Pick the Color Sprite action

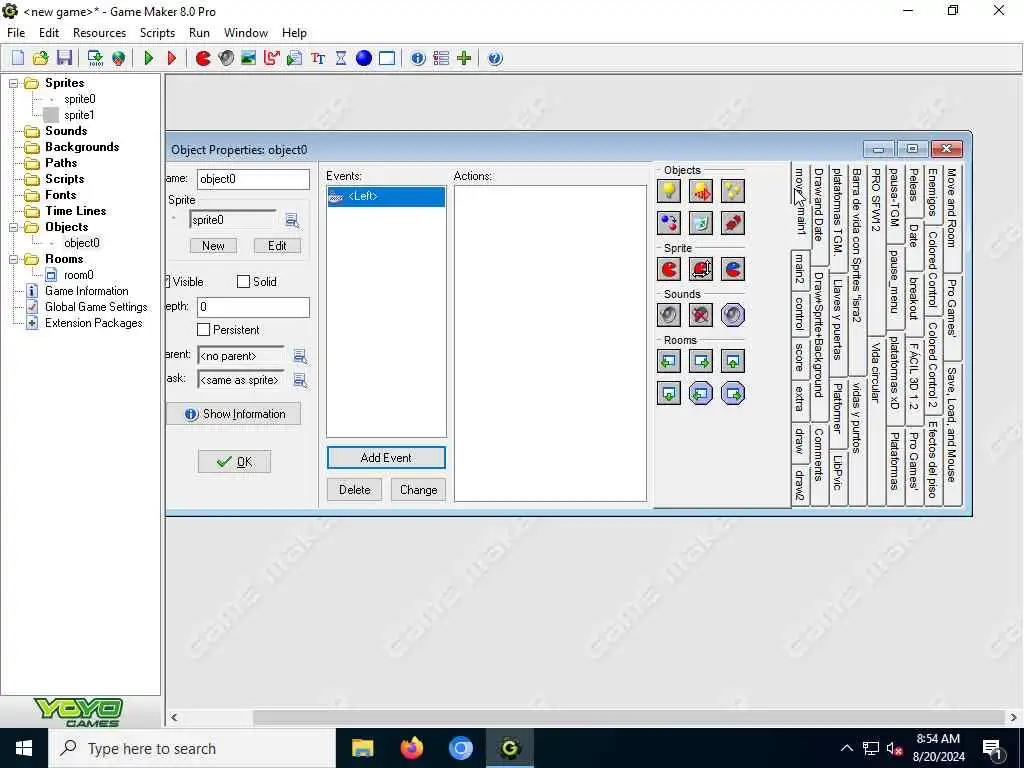pos(733,269)
